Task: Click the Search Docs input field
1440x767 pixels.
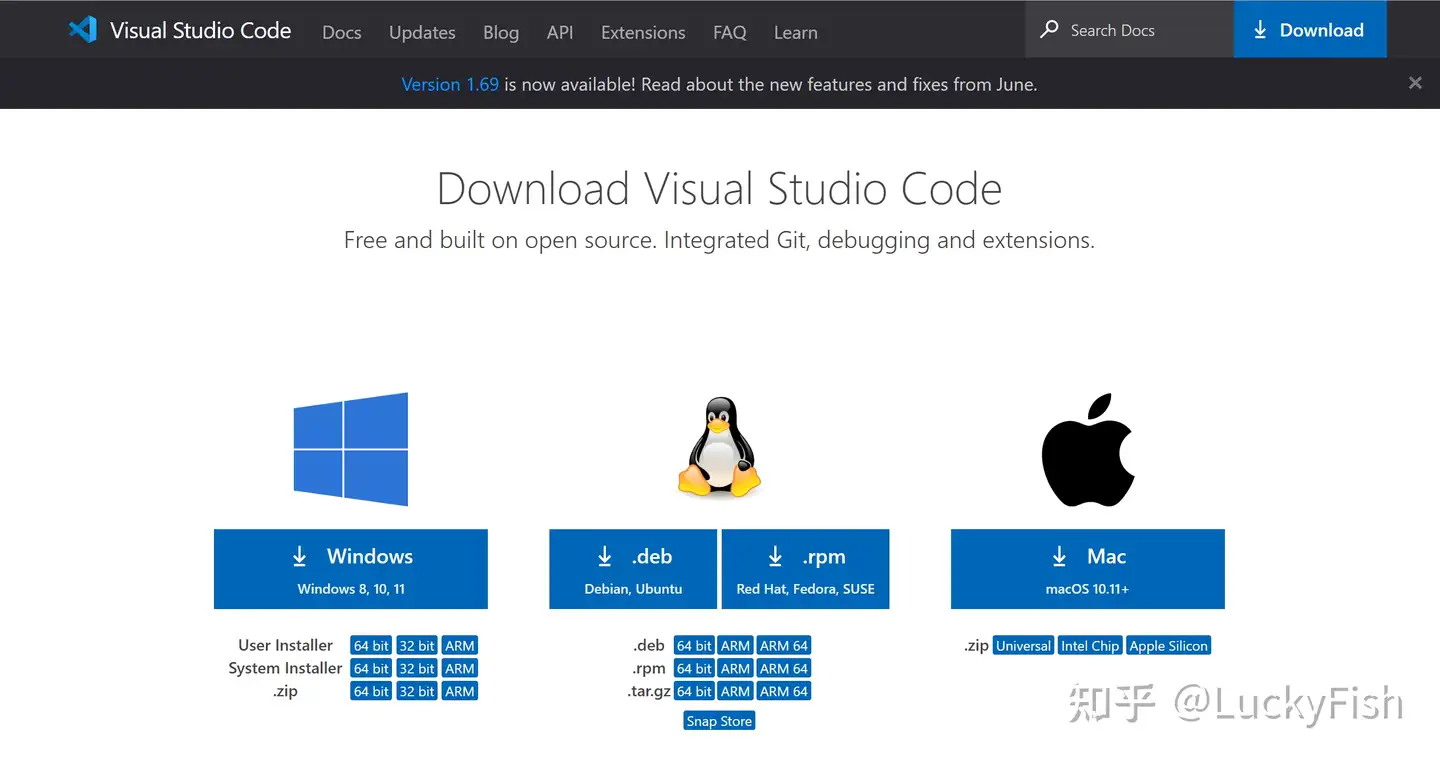Action: tap(1129, 30)
